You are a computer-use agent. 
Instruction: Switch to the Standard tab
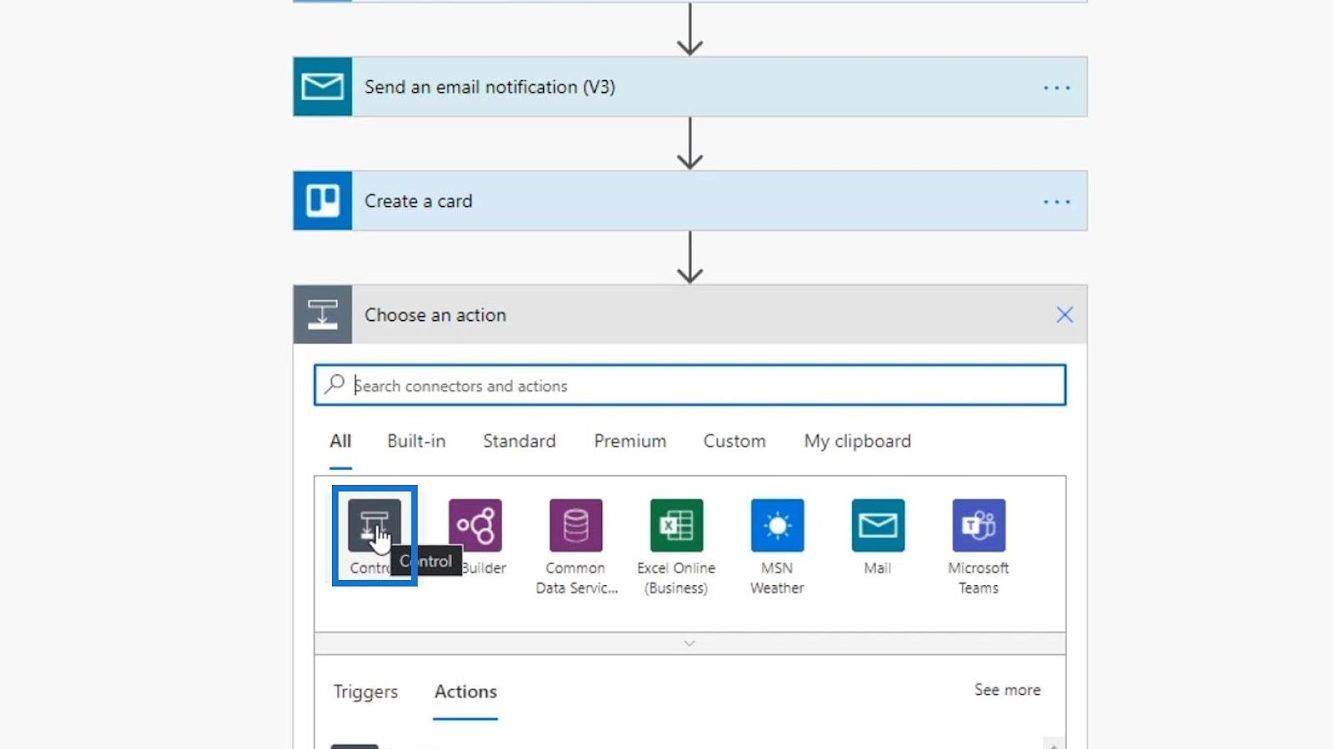tap(519, 441)
